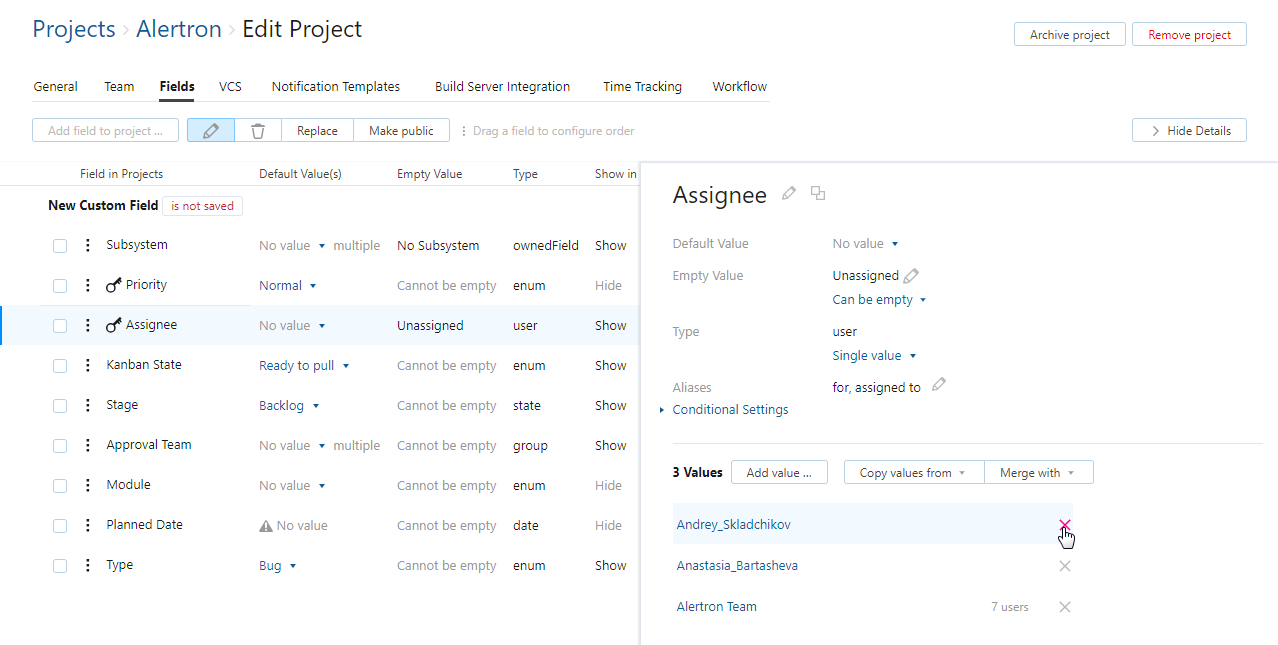
Task: Switch to the Team tab
Action: point(118,86)
